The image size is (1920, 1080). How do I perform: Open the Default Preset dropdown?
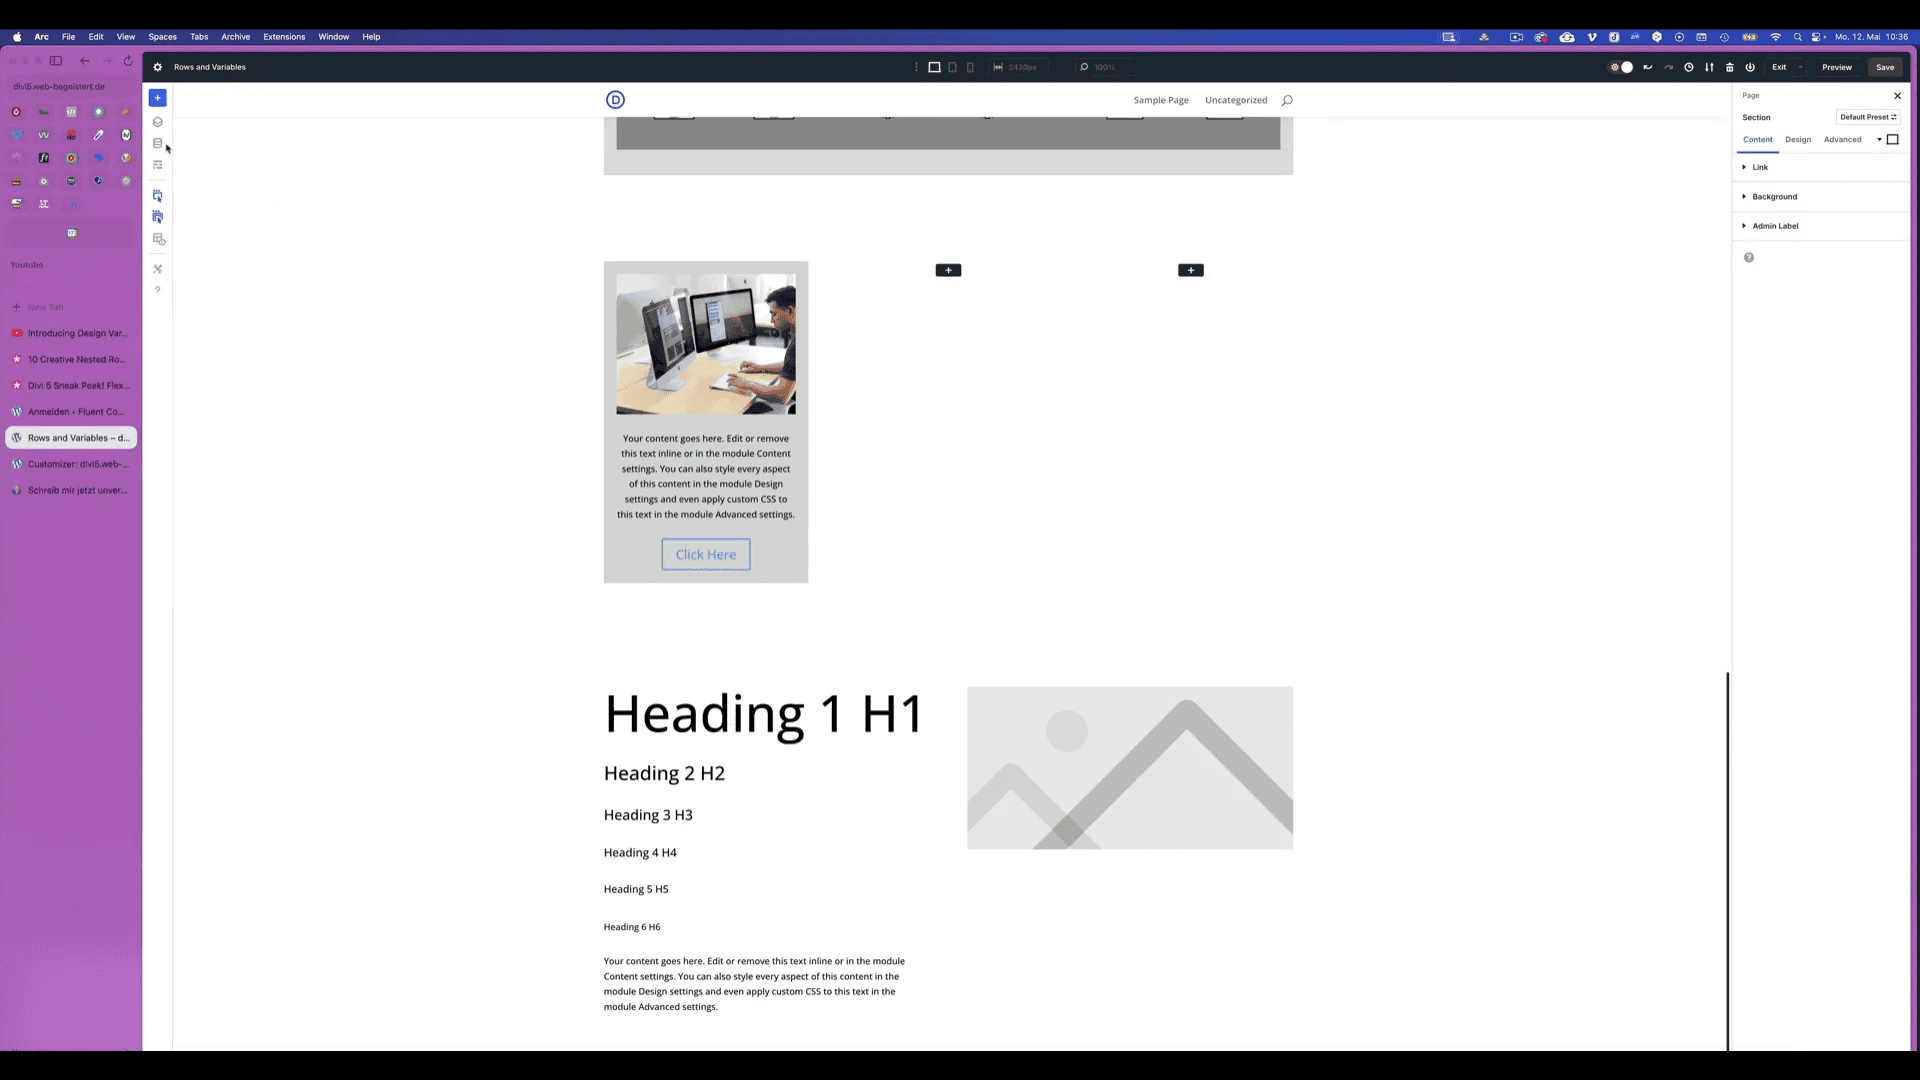[1868, 117]
